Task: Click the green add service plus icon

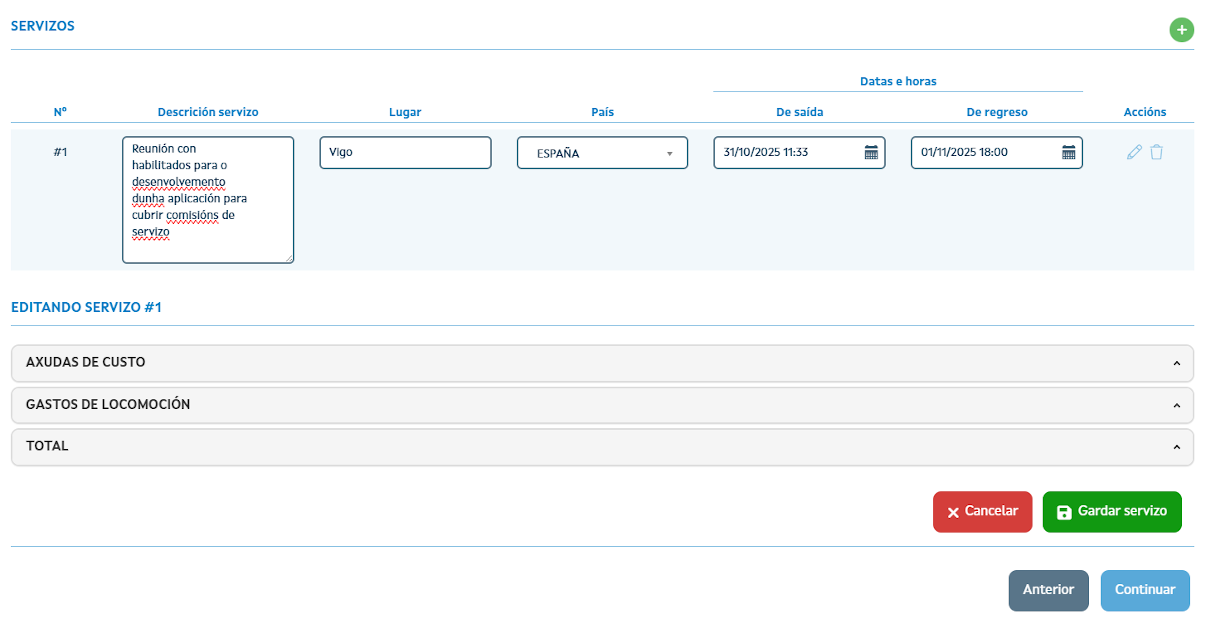Action: [x=1182, y=30]
